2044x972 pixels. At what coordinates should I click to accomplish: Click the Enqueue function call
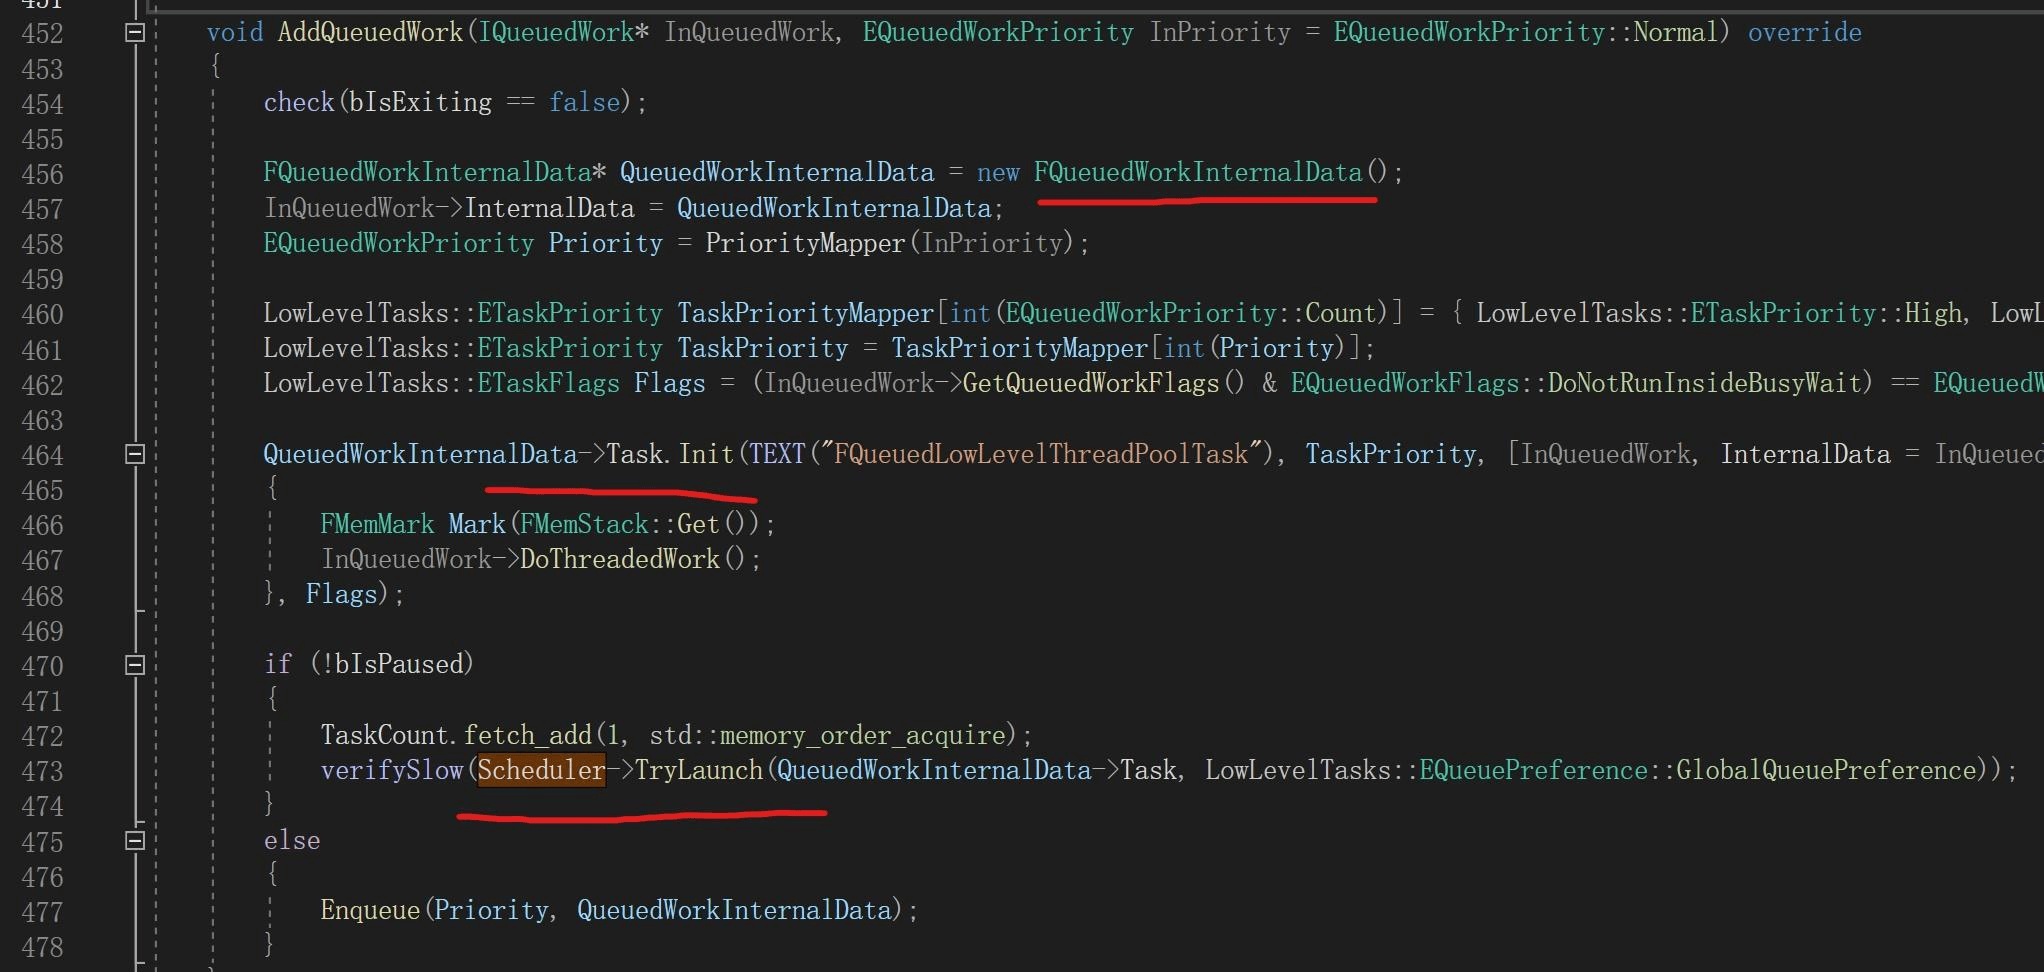pyautogui.click(x=370, y=910)
